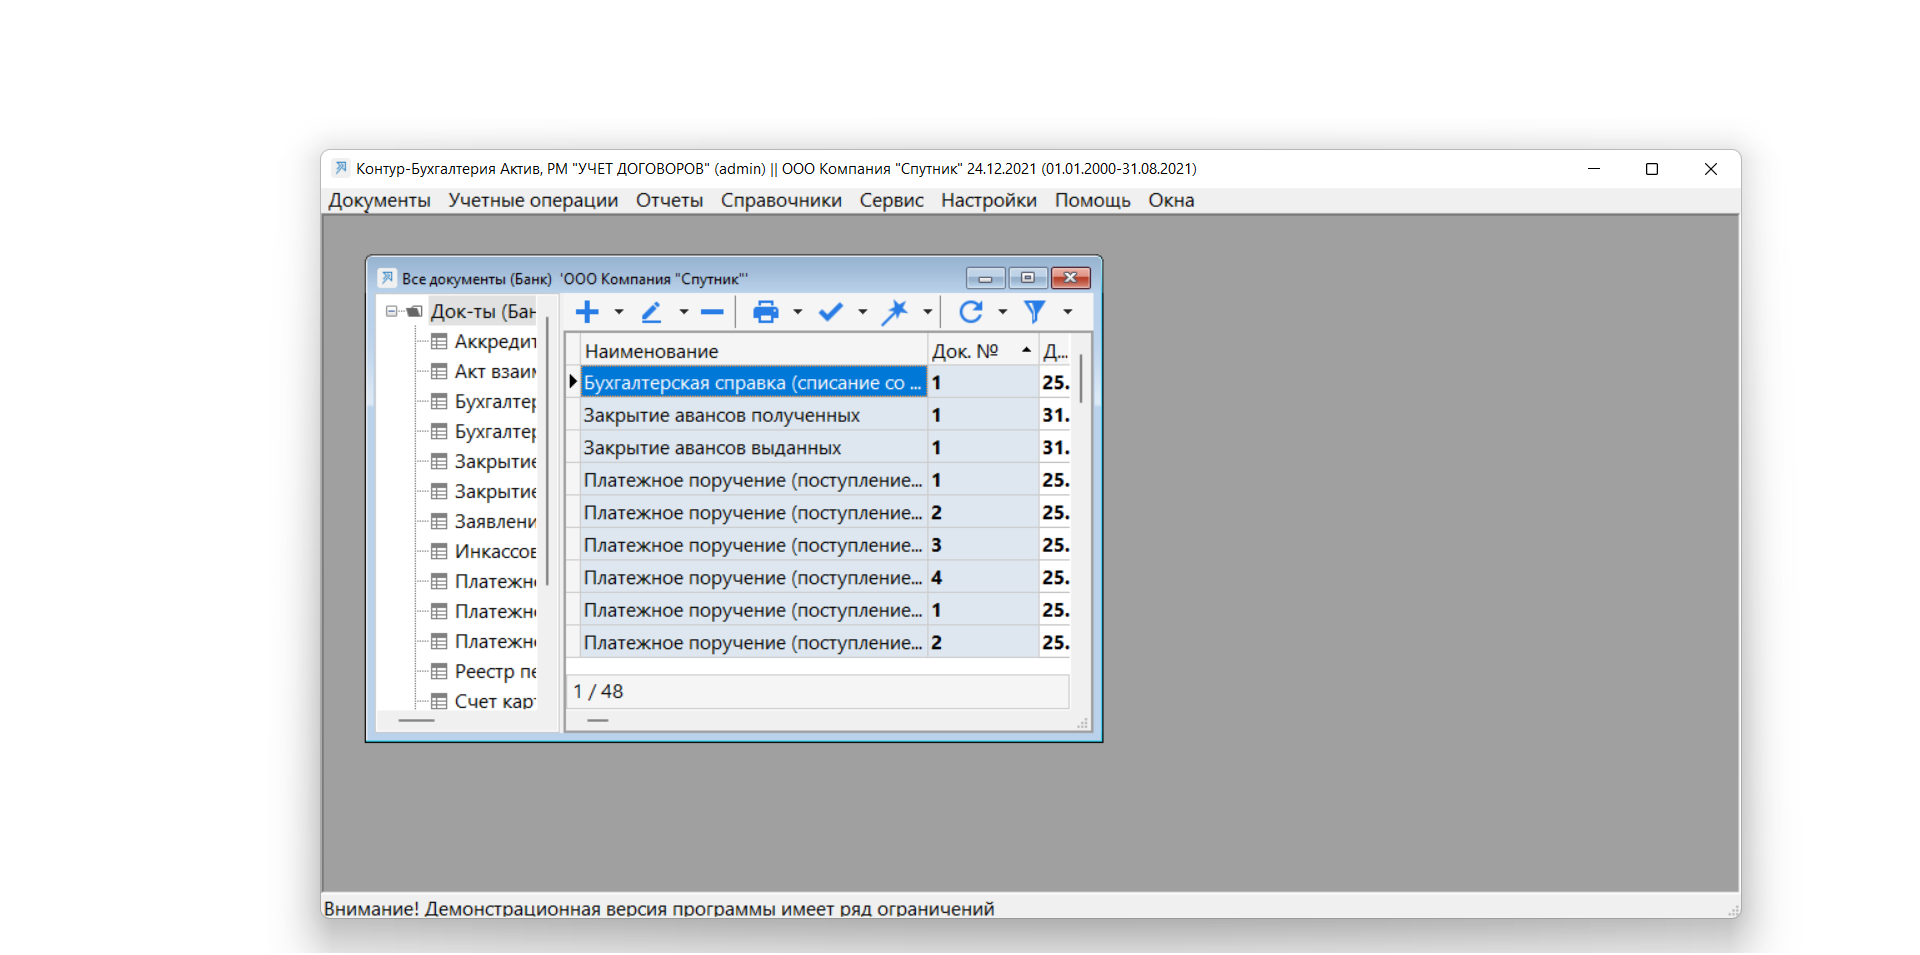The image size is (1920, 955).
Task: Minimize the Все документы (Банк) child window
Action: point(985,278)
